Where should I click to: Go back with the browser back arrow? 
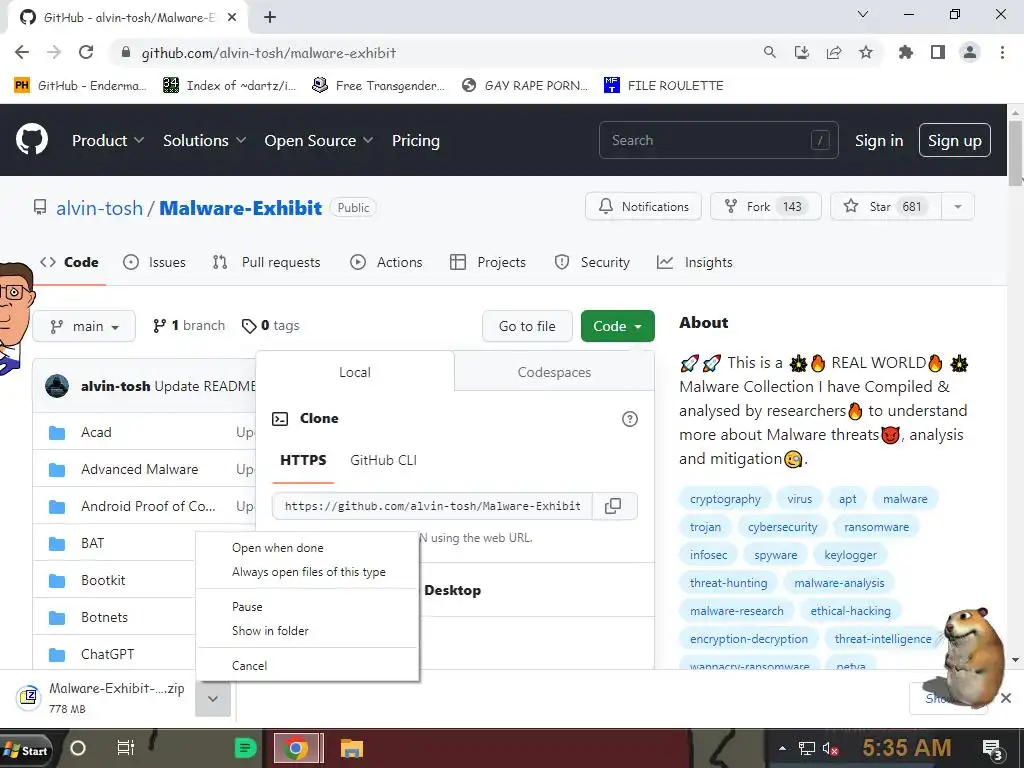pyautogui.click(x=22, y=53)
